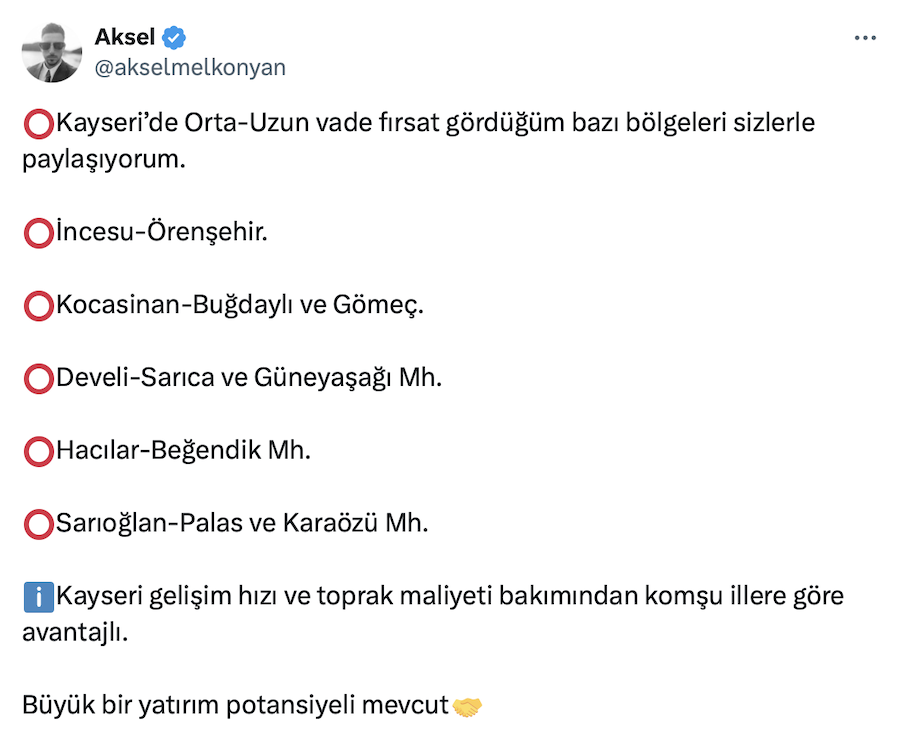Click the Büyük bir yatırım potansiyeli mevcut text
This screenshot has height=744, width=904.
[x=236, y=706]
